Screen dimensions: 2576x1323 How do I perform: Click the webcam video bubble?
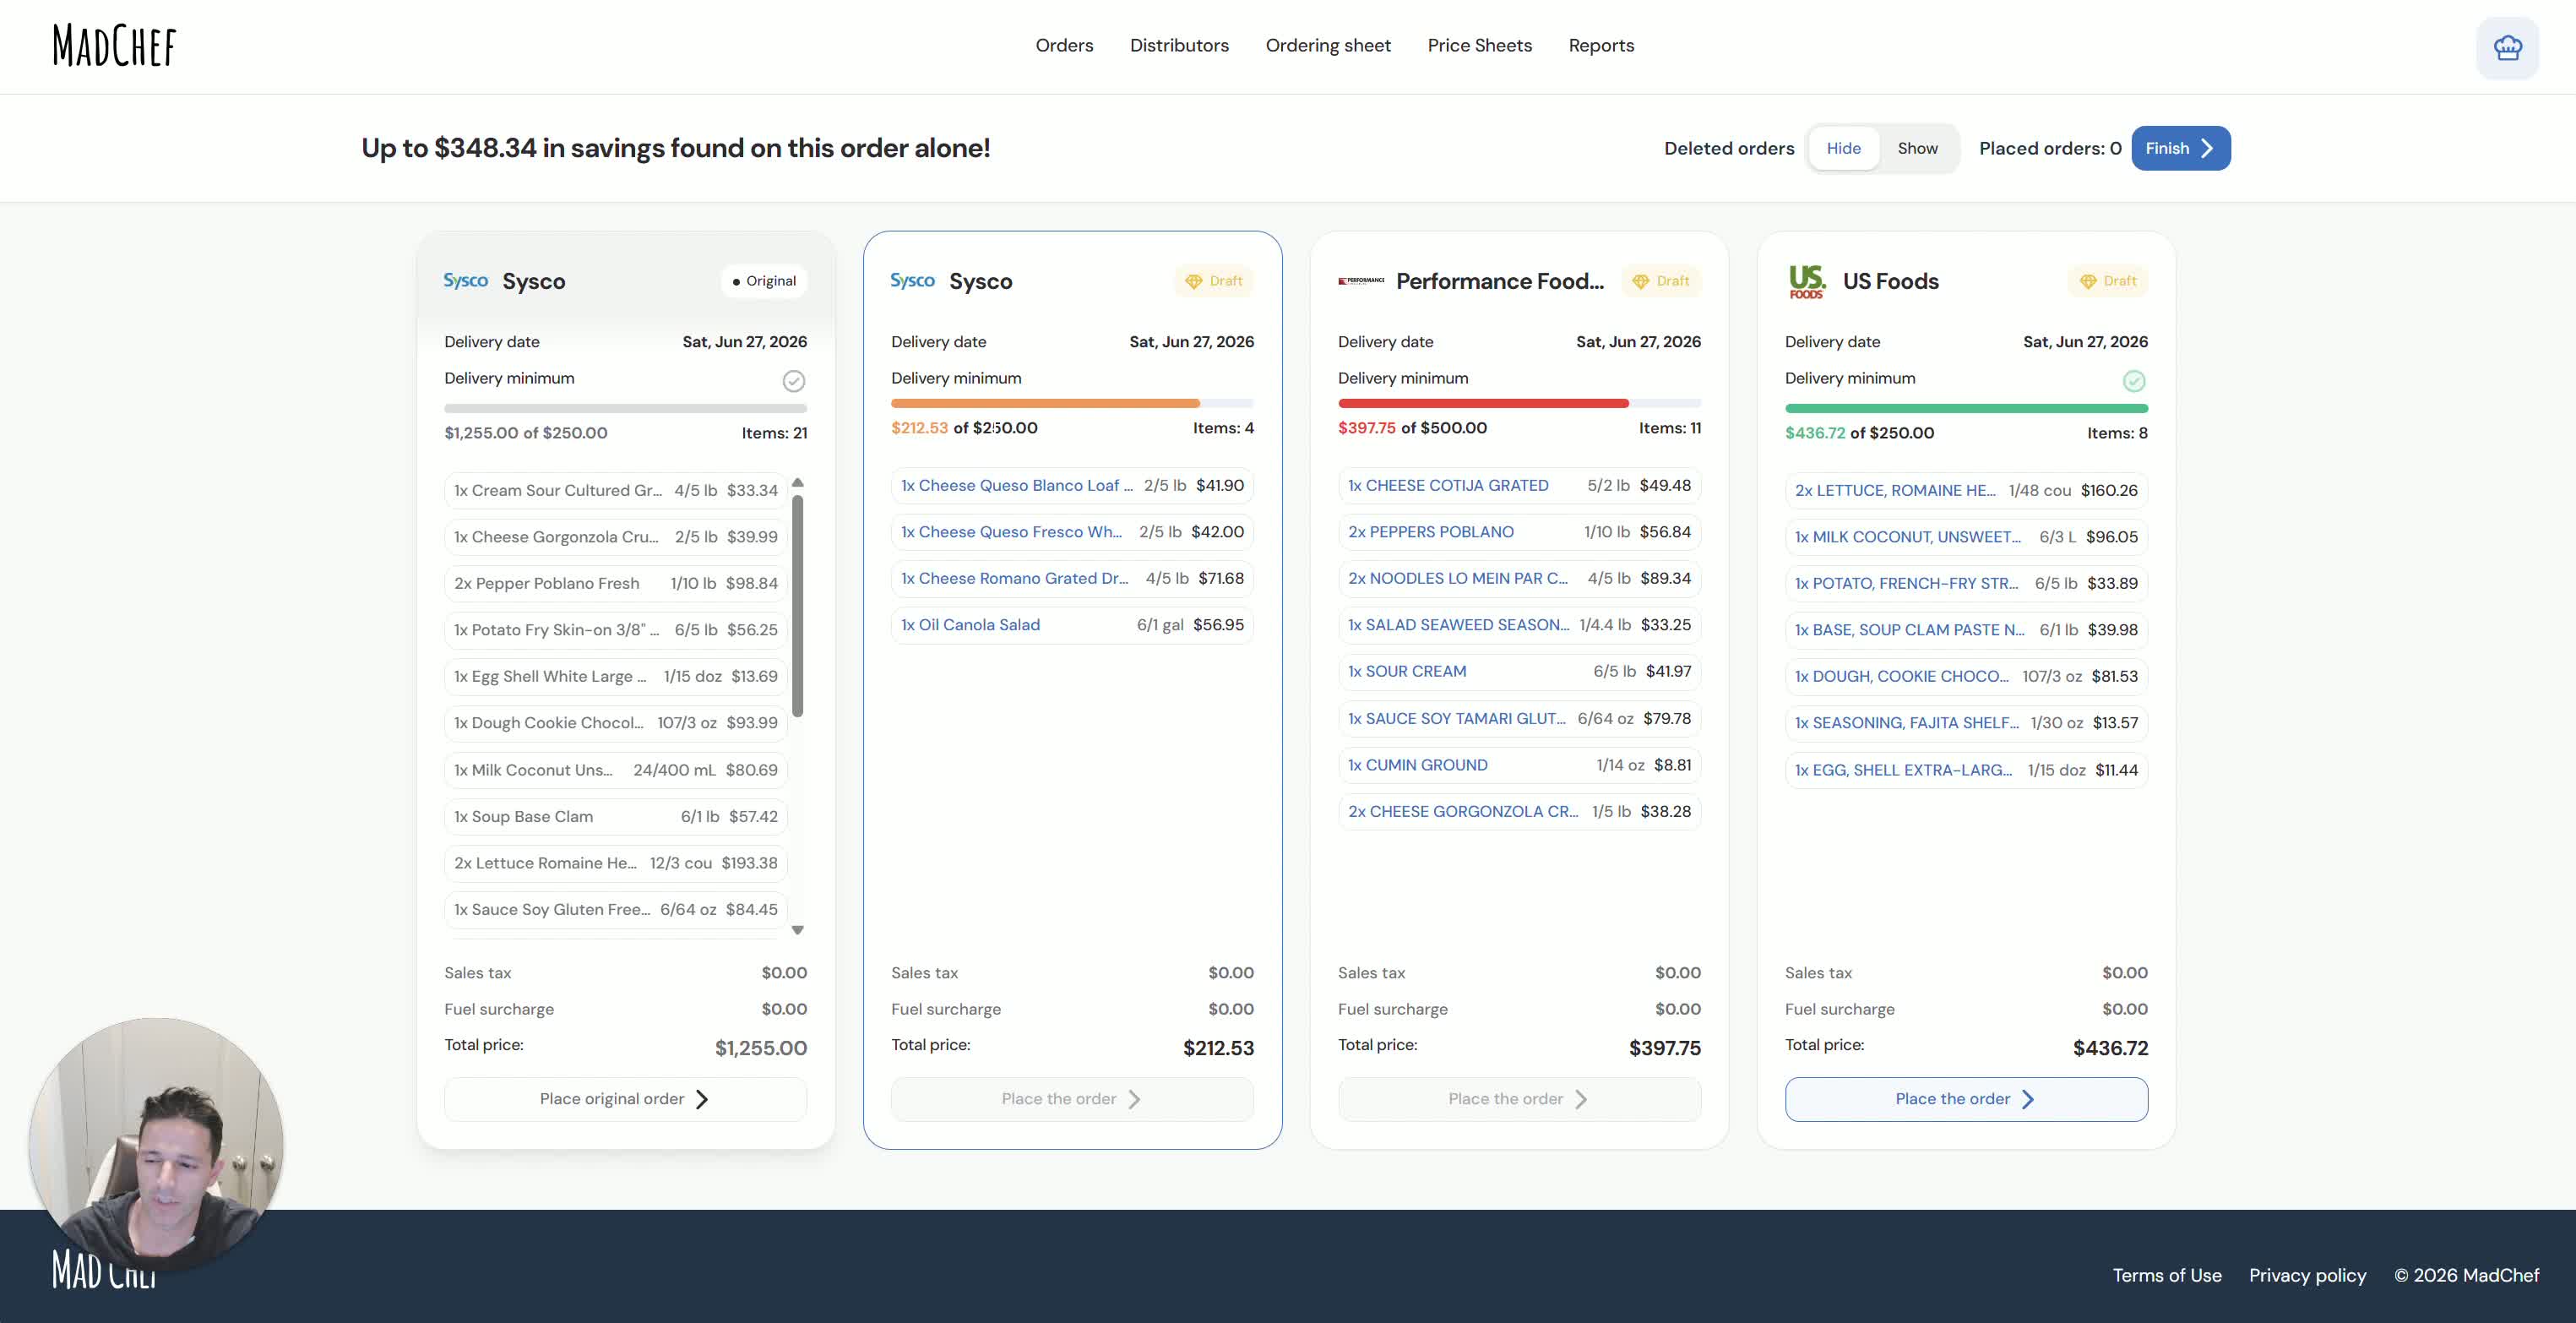coord(156,1145)
